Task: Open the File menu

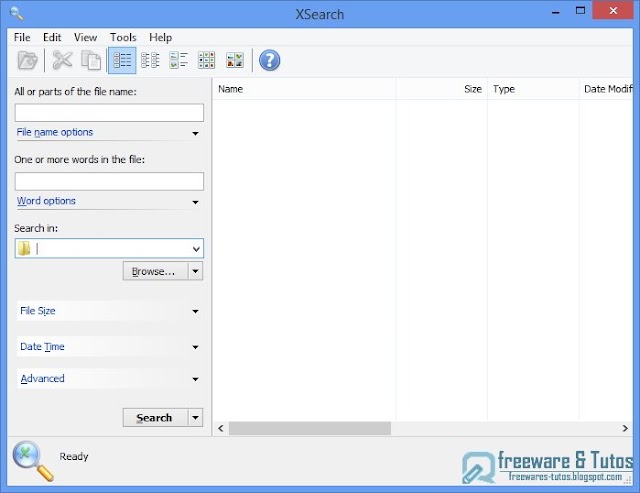Action: coord(22,38)
